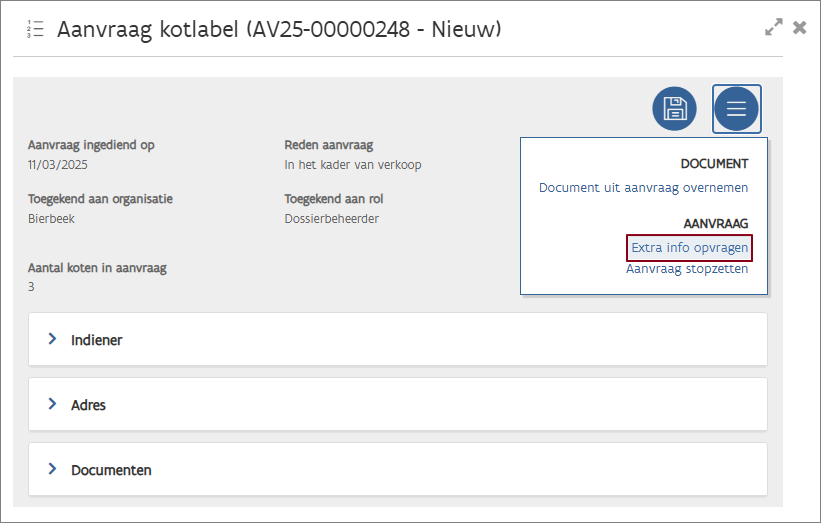
Task: Toggle the hamburger actions menu button
Action: (736, 109)
